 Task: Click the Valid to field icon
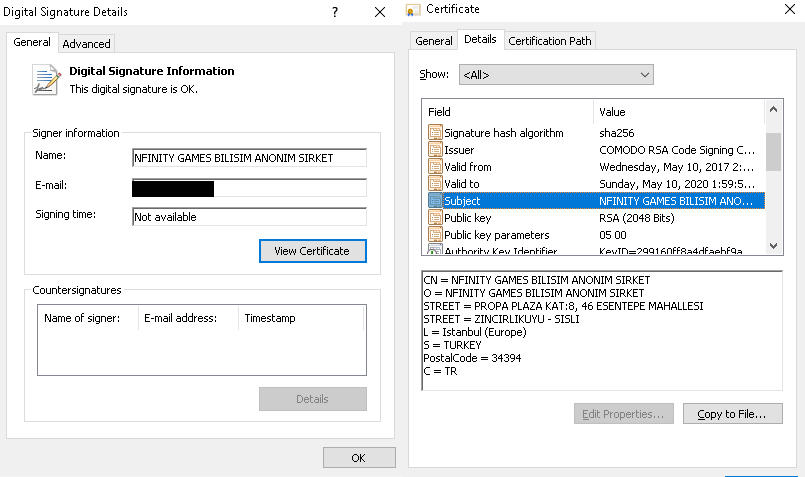point(435,184)
